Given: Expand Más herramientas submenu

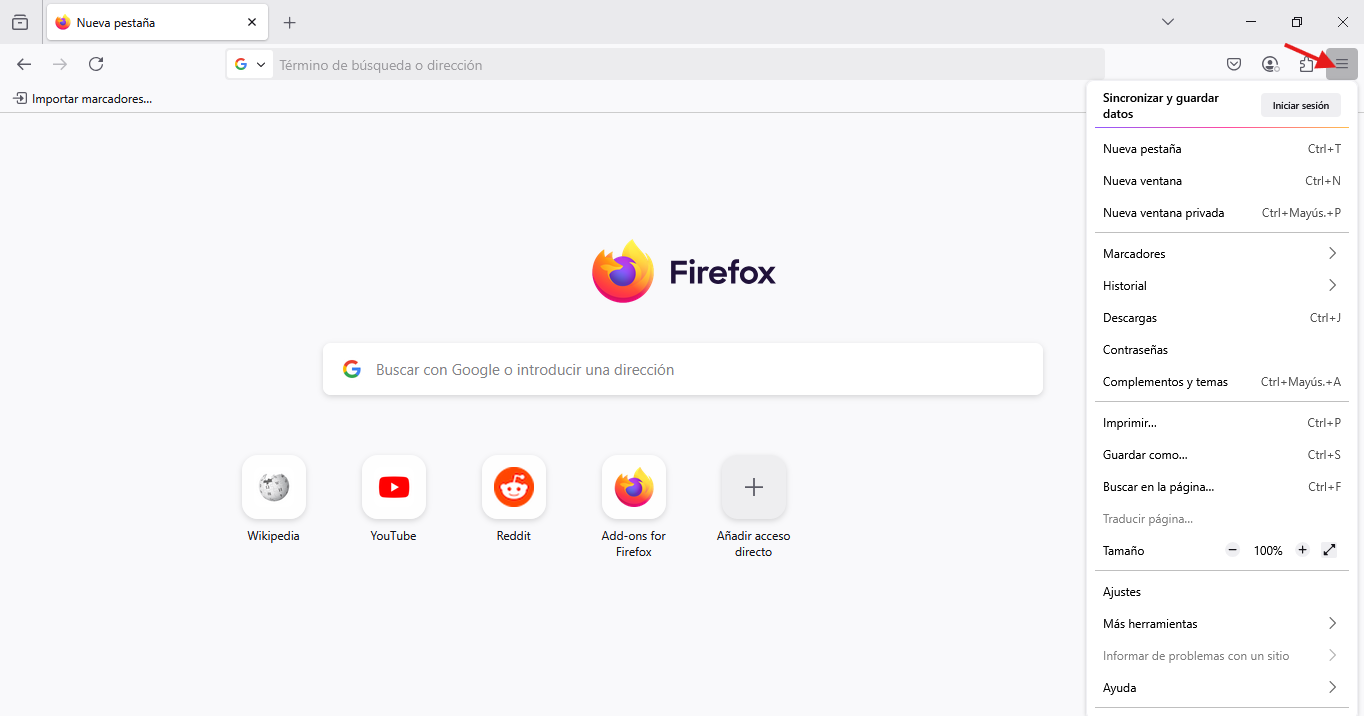Looking at the screenshot, I should pyautogui.click(x=1222, y=624).
